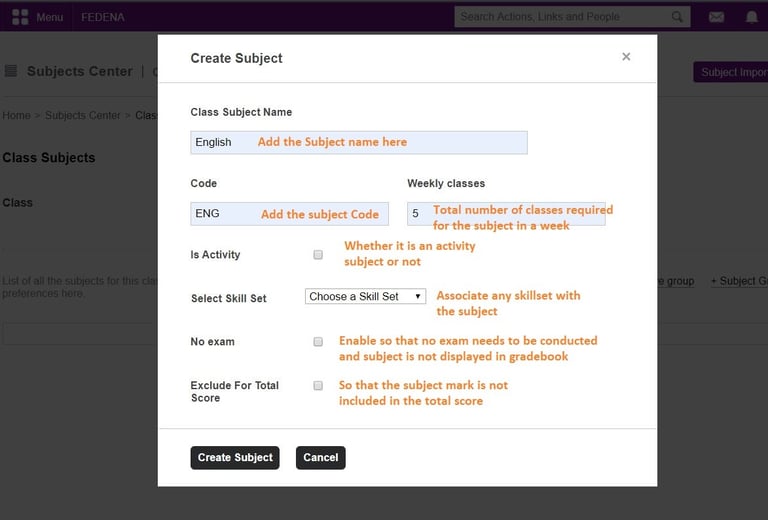Image resolution: width=768 pixels, height=520 pixels.
Task: Click the search magnifier icon
Action: pos(678,17)
